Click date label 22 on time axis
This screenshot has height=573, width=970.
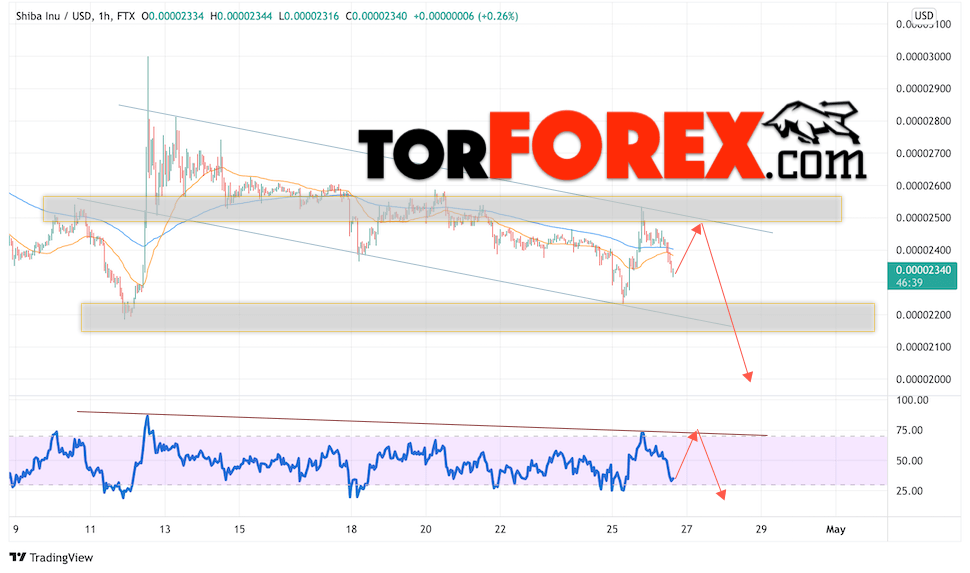click(x=500, y=529)
